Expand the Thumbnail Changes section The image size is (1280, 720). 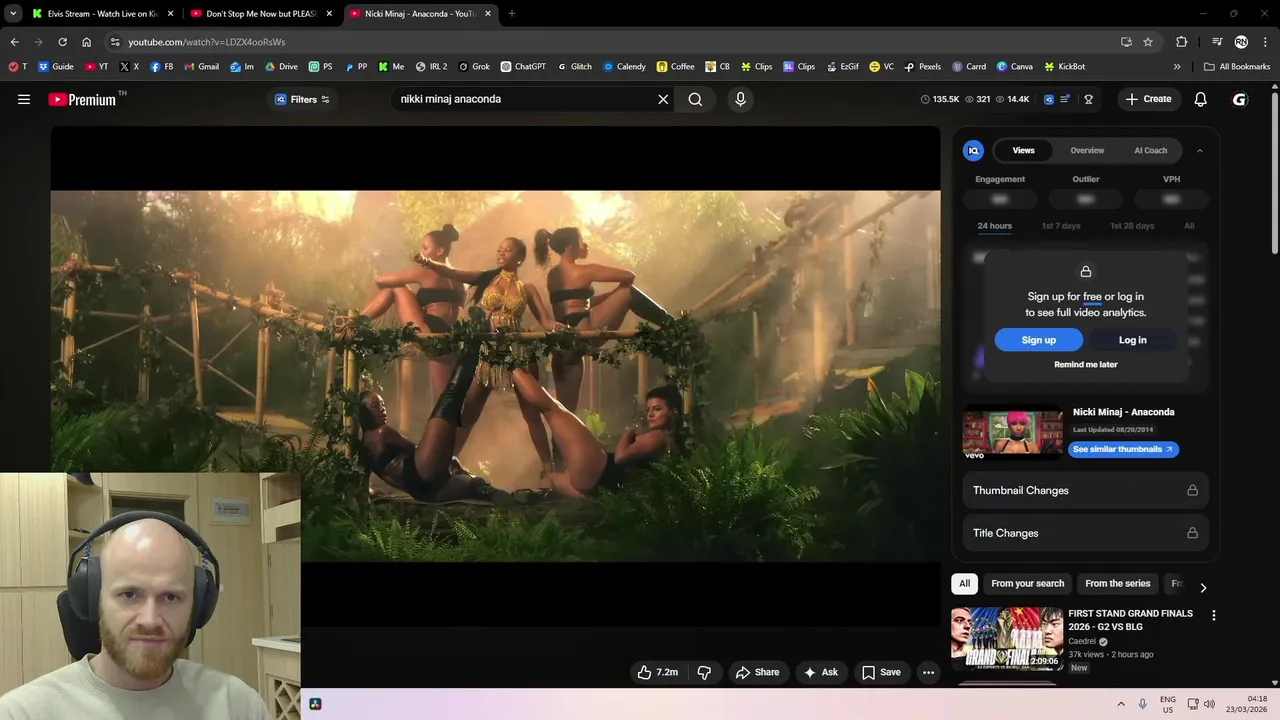(1085, 491)
